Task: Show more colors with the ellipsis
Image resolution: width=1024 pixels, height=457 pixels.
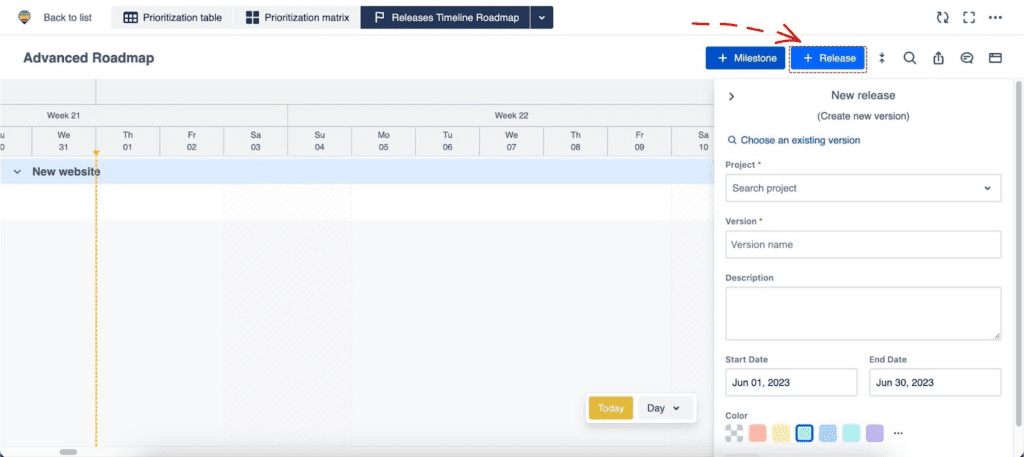Action: (x=898, y=433)
